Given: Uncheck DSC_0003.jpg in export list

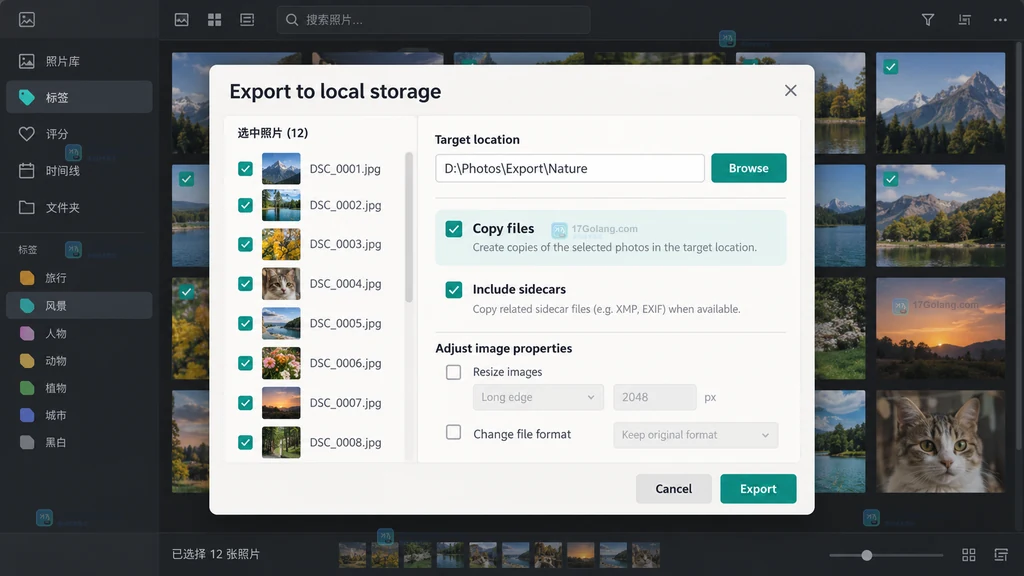Looking at the screenshot, I should (x=246, y=244).
